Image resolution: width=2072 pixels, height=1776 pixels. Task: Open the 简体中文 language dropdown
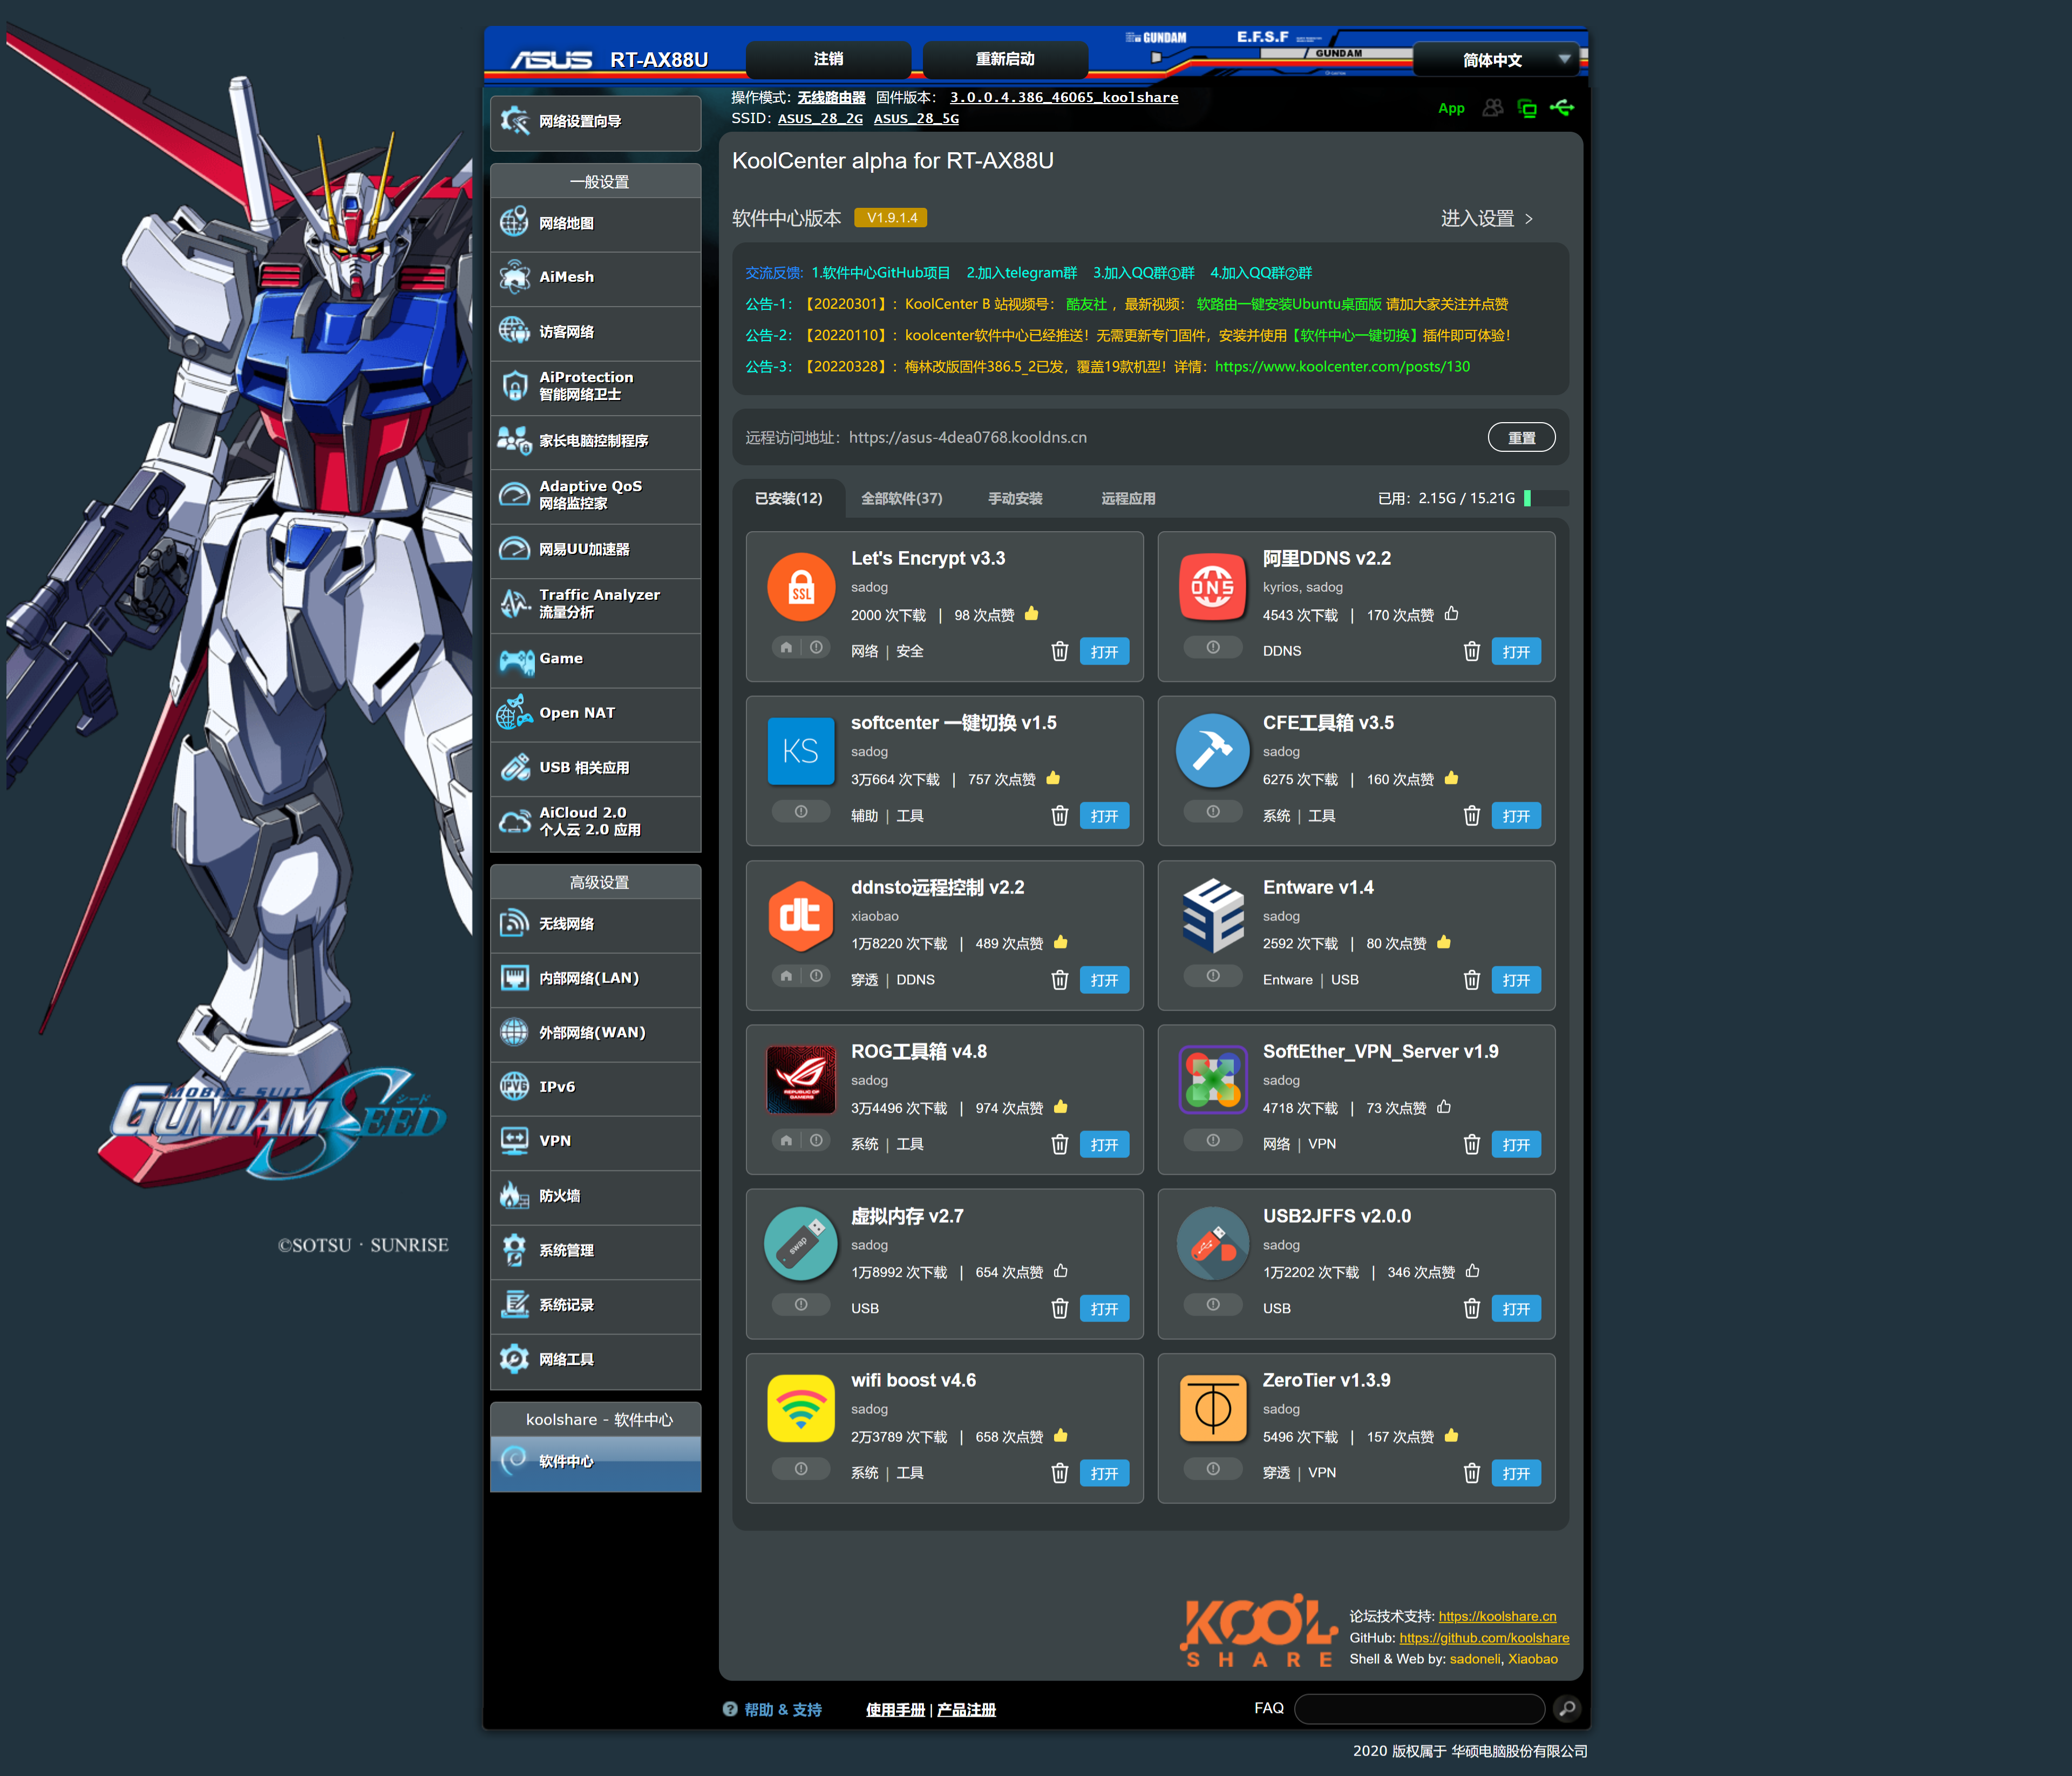click(1495, 60)
